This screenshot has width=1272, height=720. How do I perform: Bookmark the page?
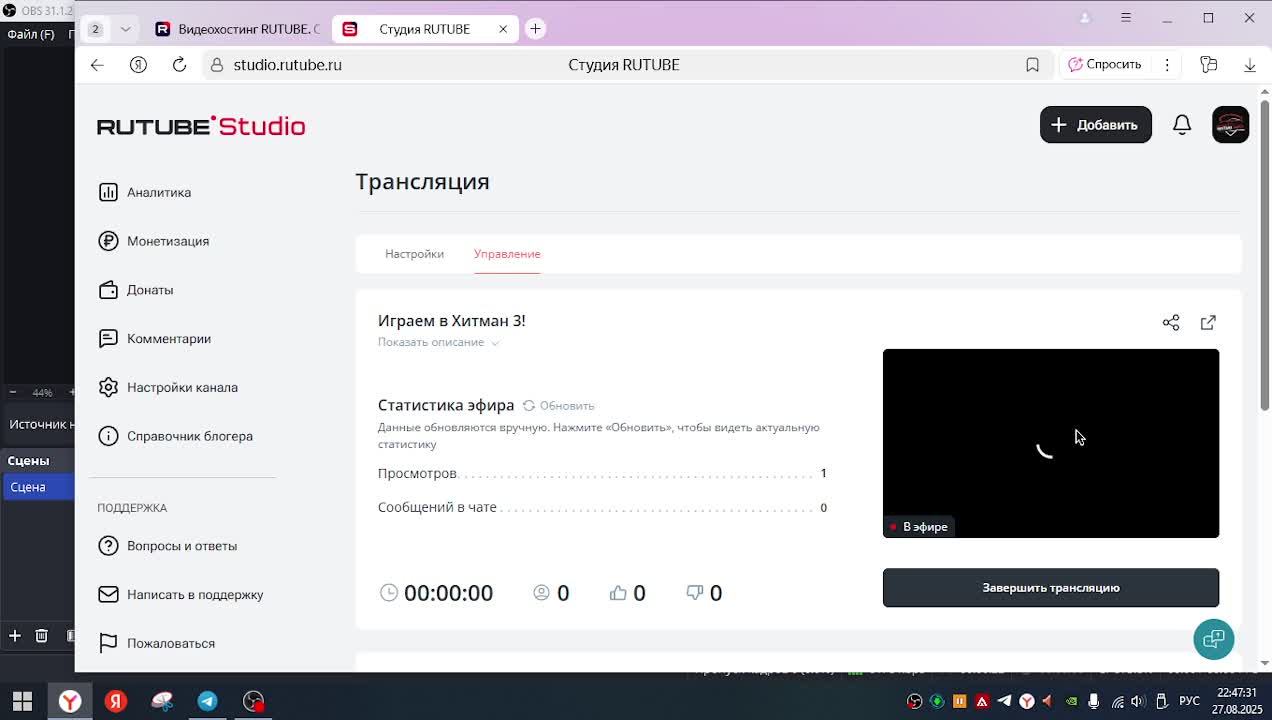coord(1032,64)
